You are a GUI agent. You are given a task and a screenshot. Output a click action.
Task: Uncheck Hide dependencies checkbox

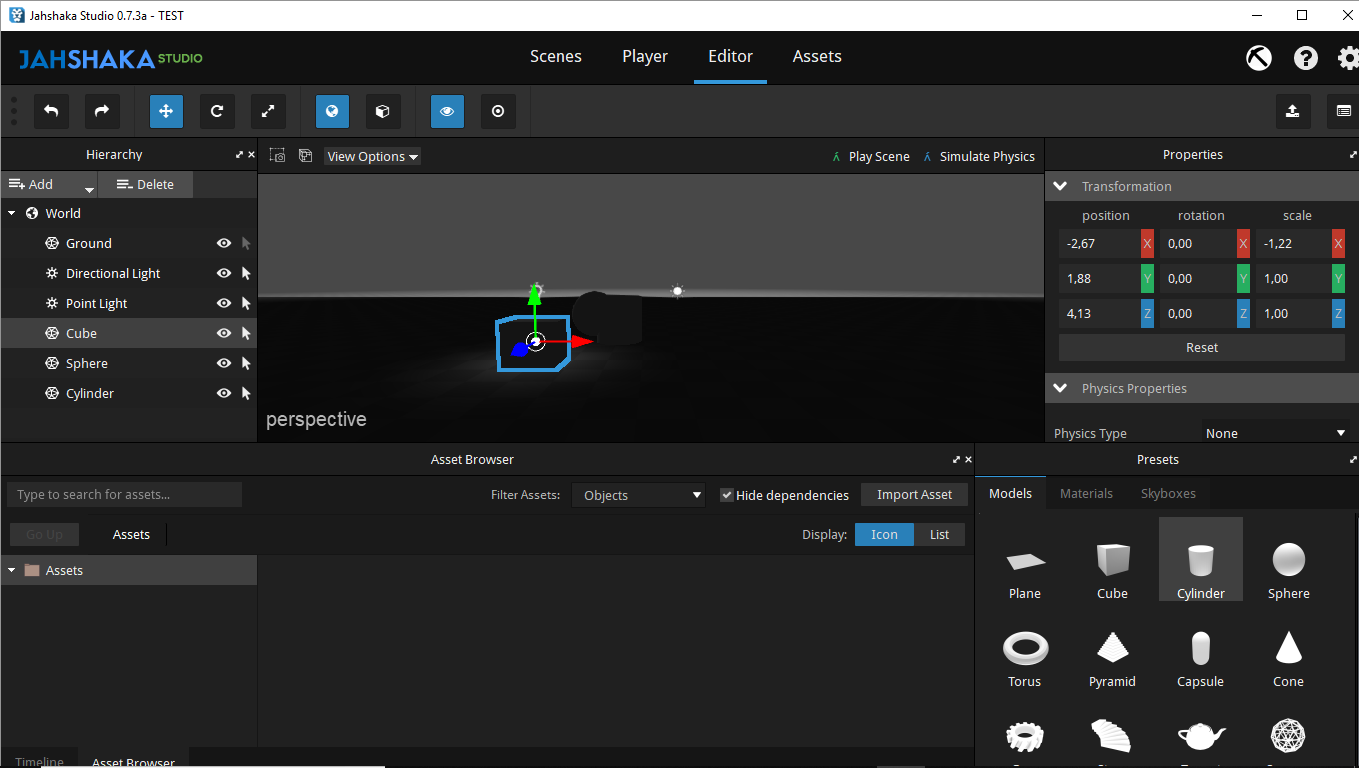(727, 495)
